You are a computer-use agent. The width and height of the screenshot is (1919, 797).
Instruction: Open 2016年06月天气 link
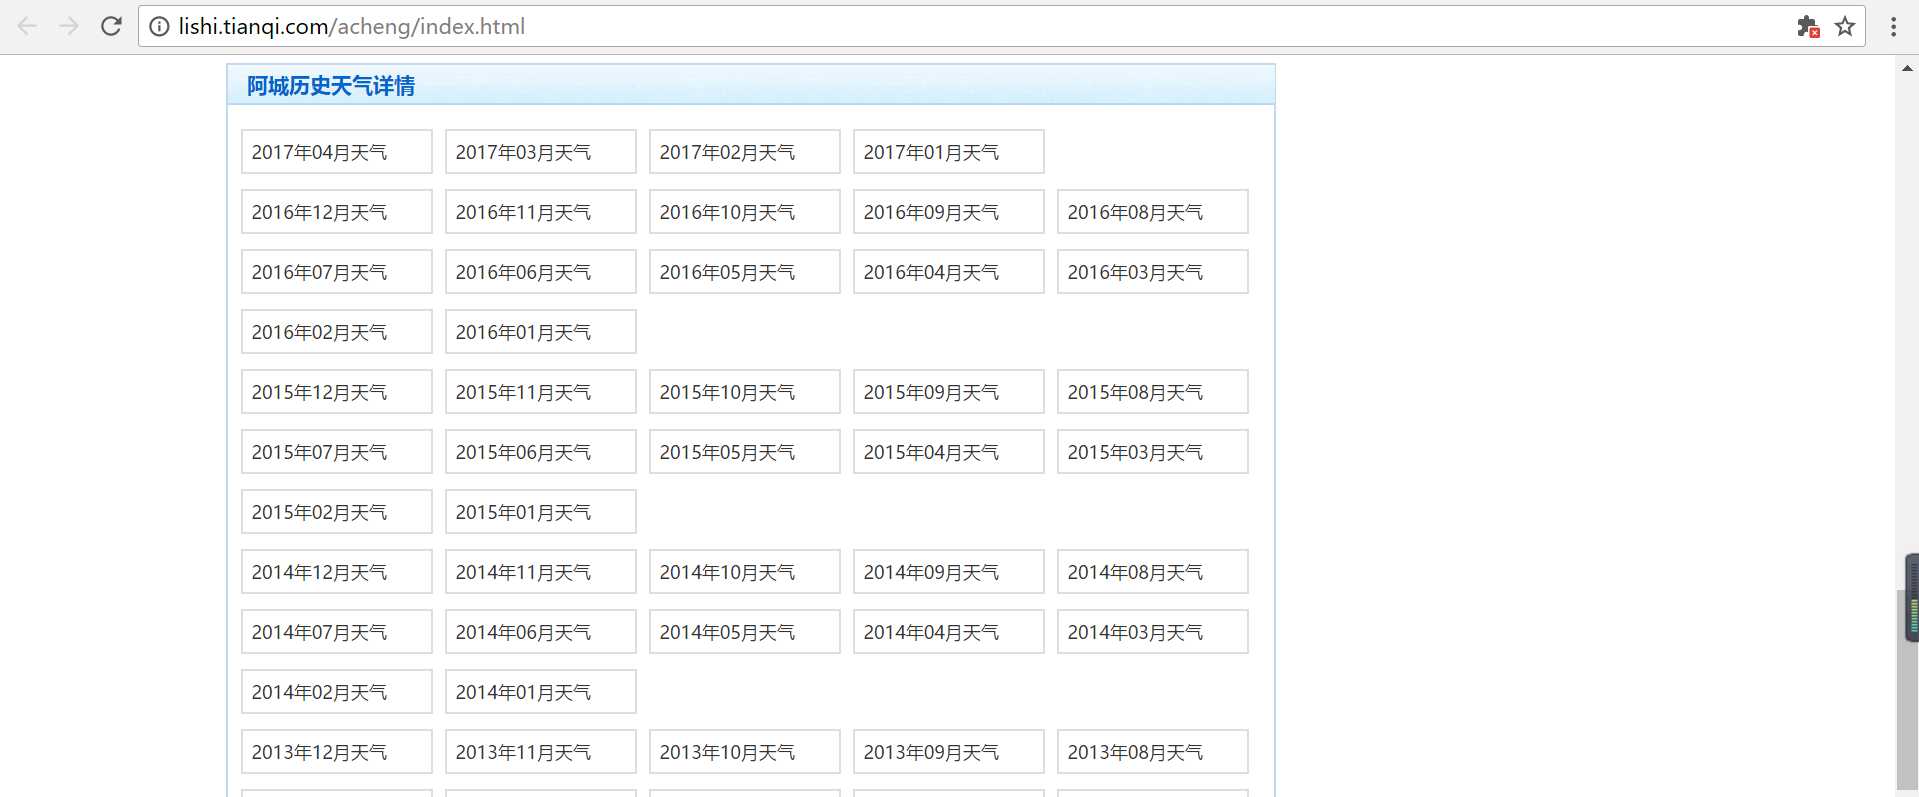(541, 272)
